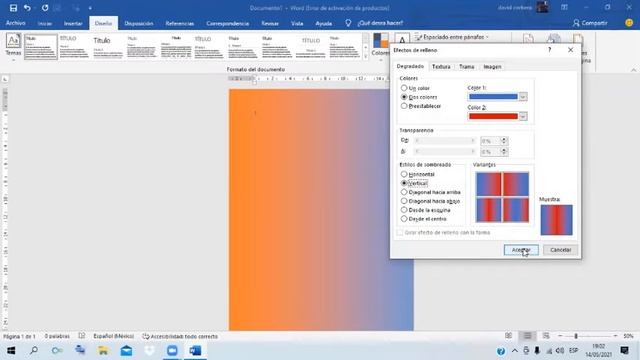Click the lightbulb Tell me icon
Screen dimensions: 640x360
click(x=348, y=23)
